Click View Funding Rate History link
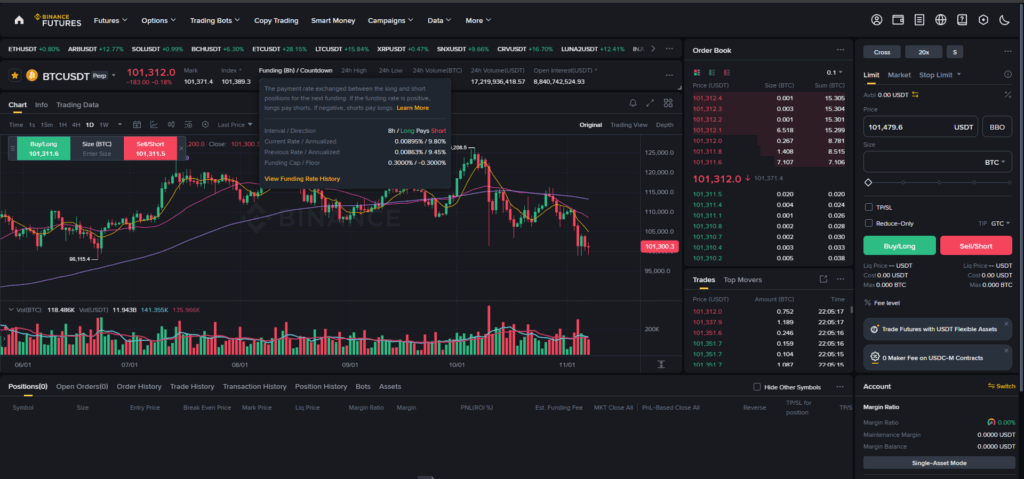 [x=301, y=178]
